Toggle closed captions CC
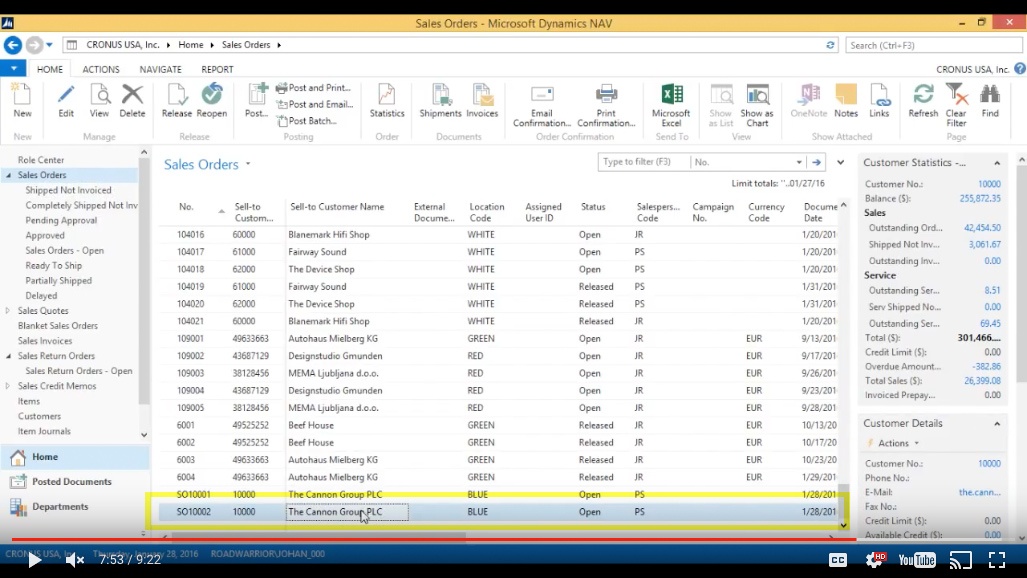This screenshot has height=578, width=1027. 838,560
